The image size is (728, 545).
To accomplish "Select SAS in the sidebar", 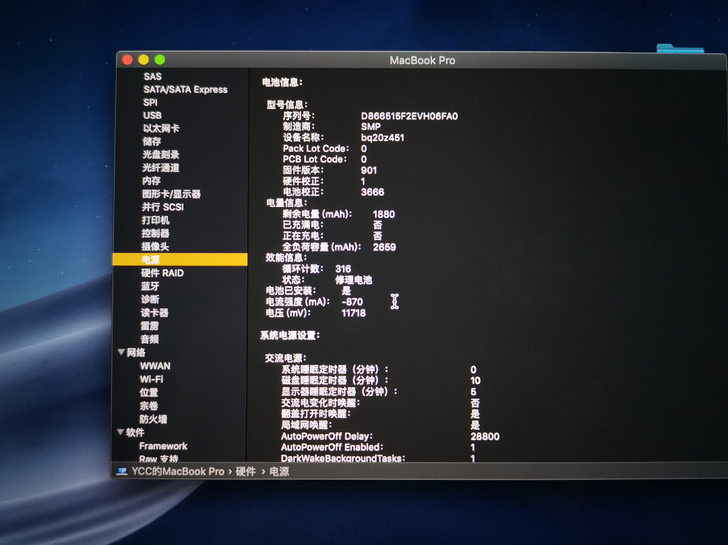I will pos(152,76).
